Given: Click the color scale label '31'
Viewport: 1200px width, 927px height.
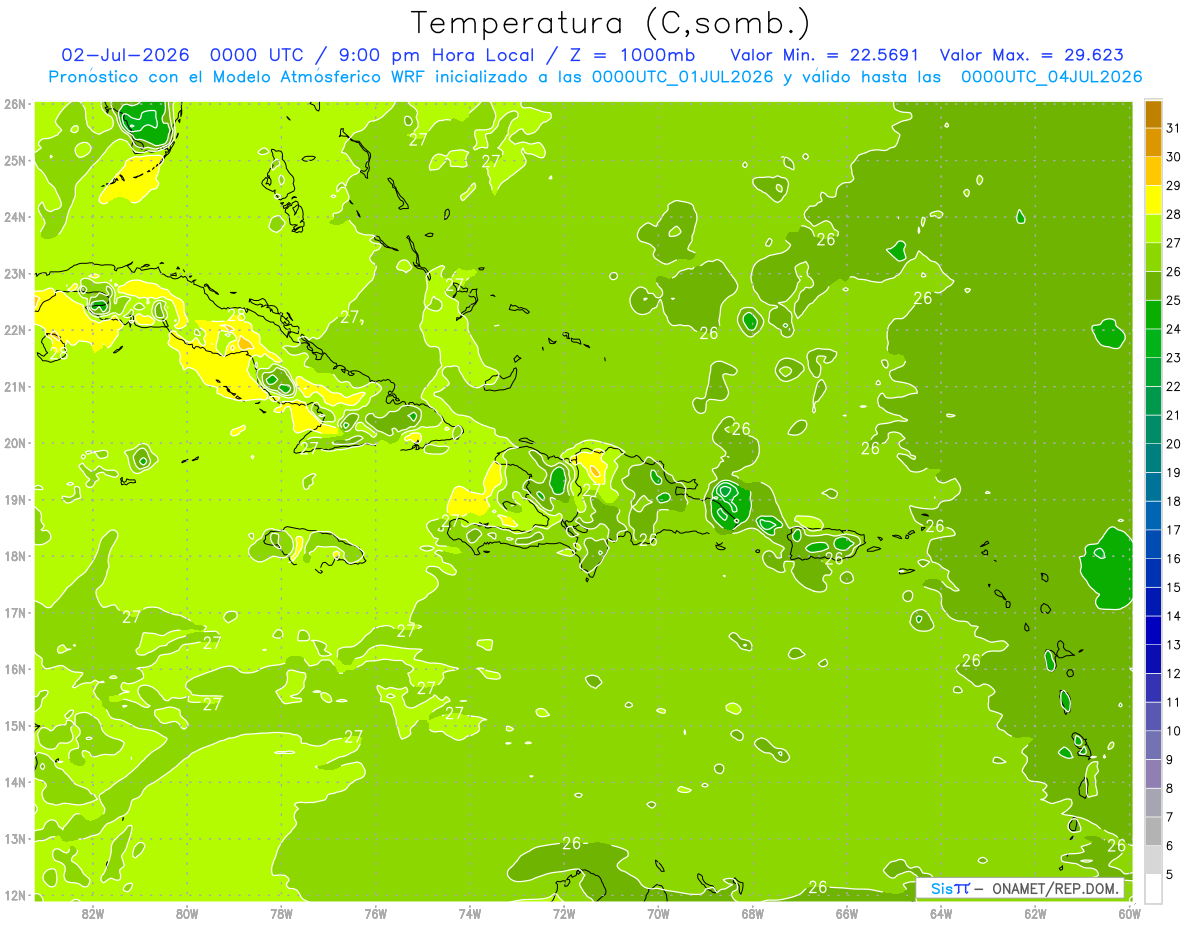Looking at the screenshot, I should [x=1174, y=128].
